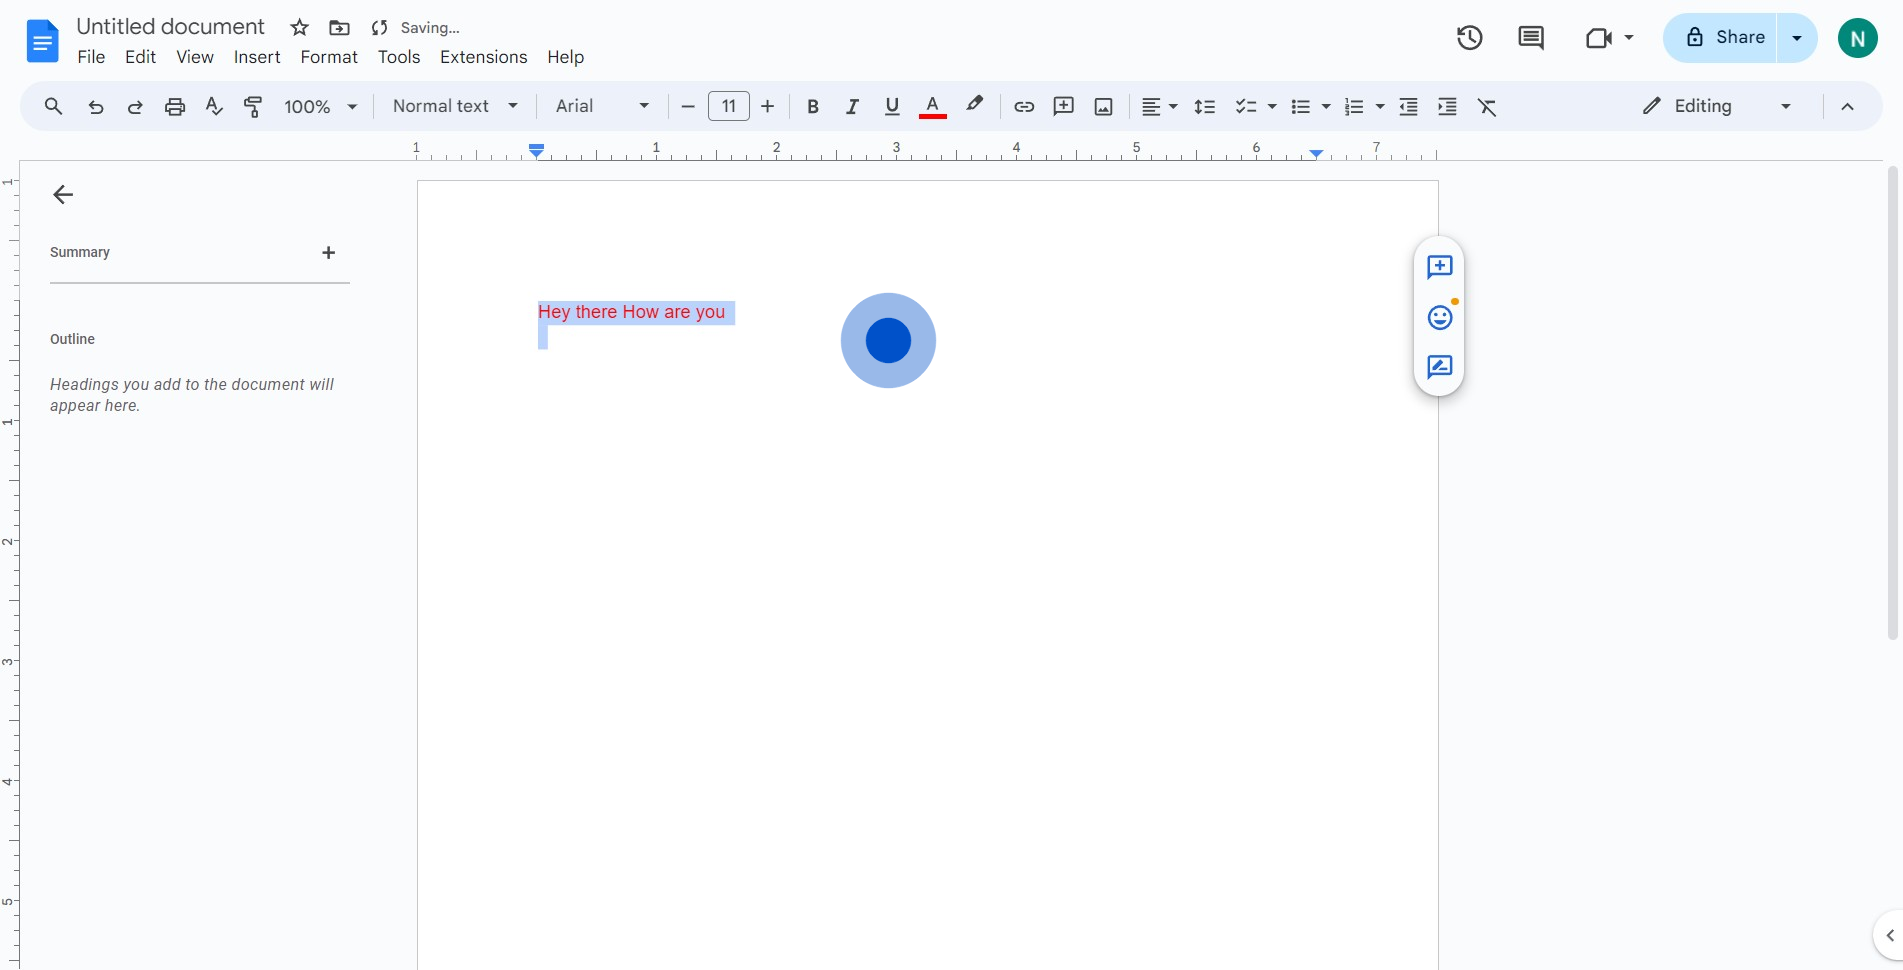Suggest edits from the floating side panel
This screenshot has width=1903, height=970.
click(x=1440, y=367)
